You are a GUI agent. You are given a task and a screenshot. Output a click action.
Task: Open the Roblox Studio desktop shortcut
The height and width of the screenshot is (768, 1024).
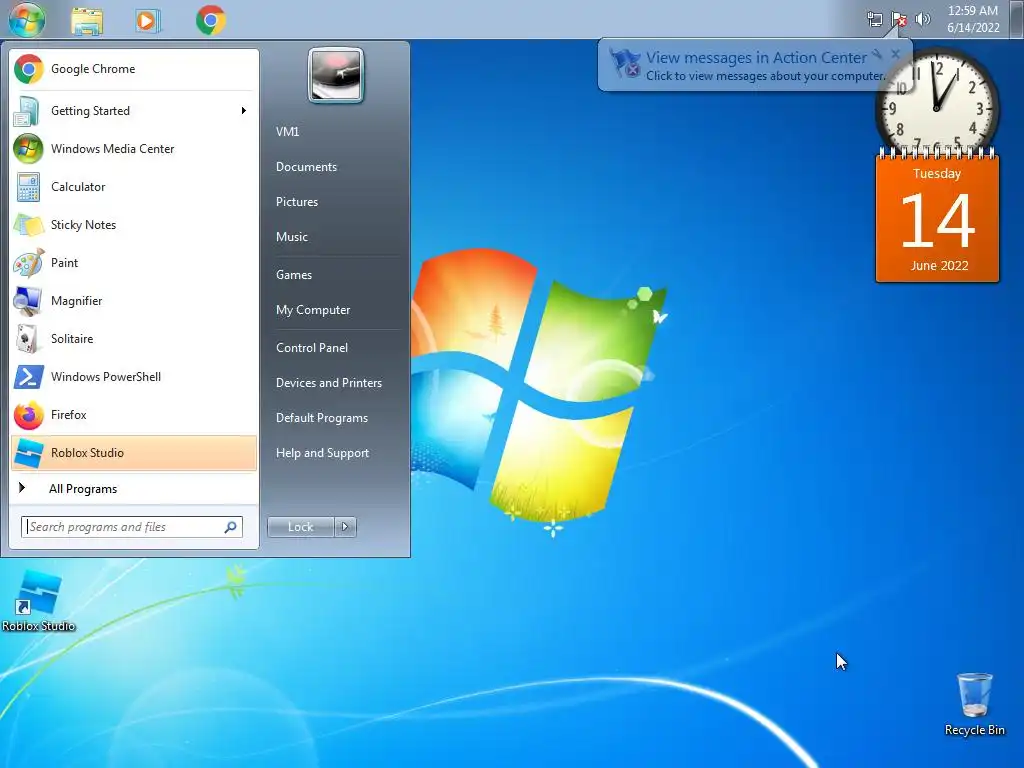38,601
